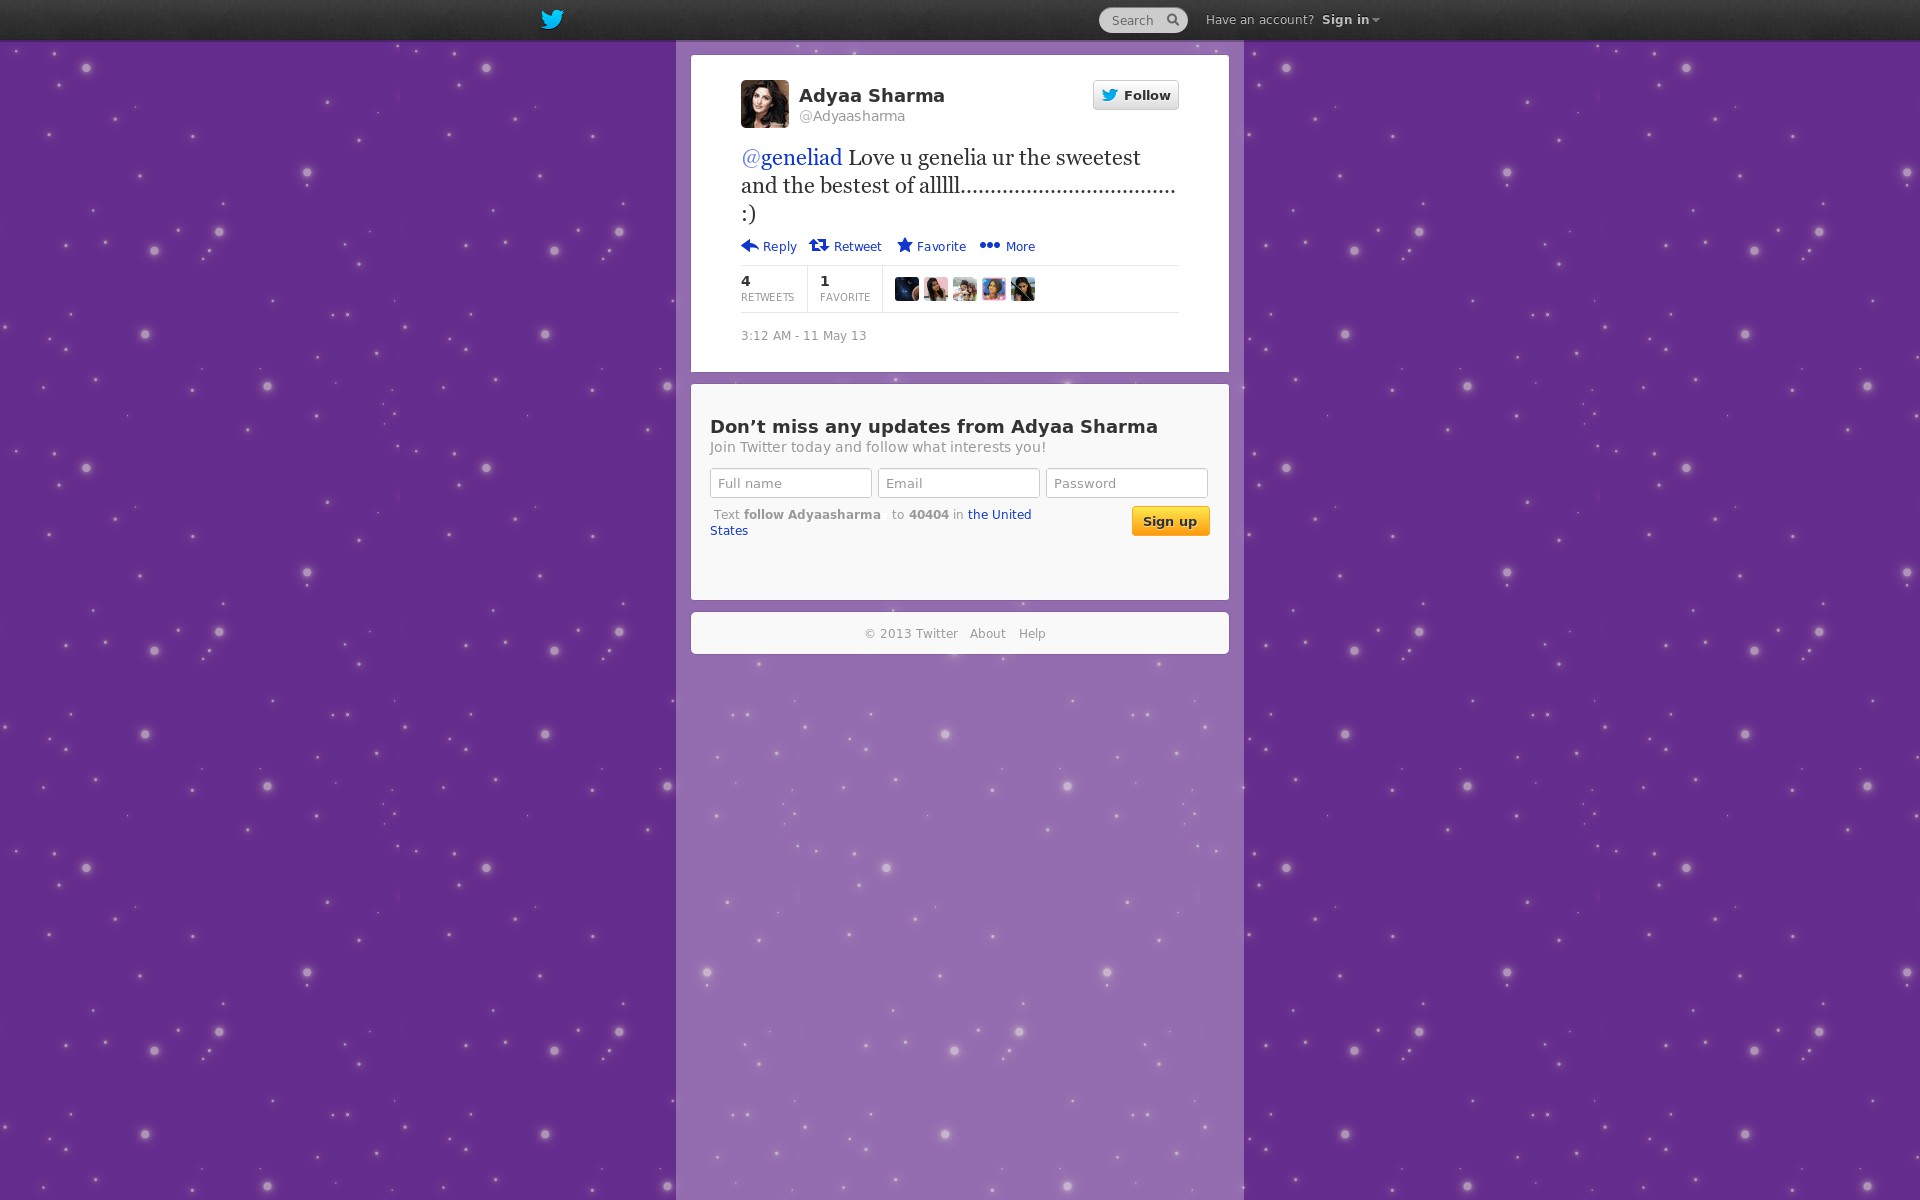Open Adyaa Sharma's profile picture
Image resolution: width=1920 pixels, height=1200 pixels.
[x=765, y=104]
